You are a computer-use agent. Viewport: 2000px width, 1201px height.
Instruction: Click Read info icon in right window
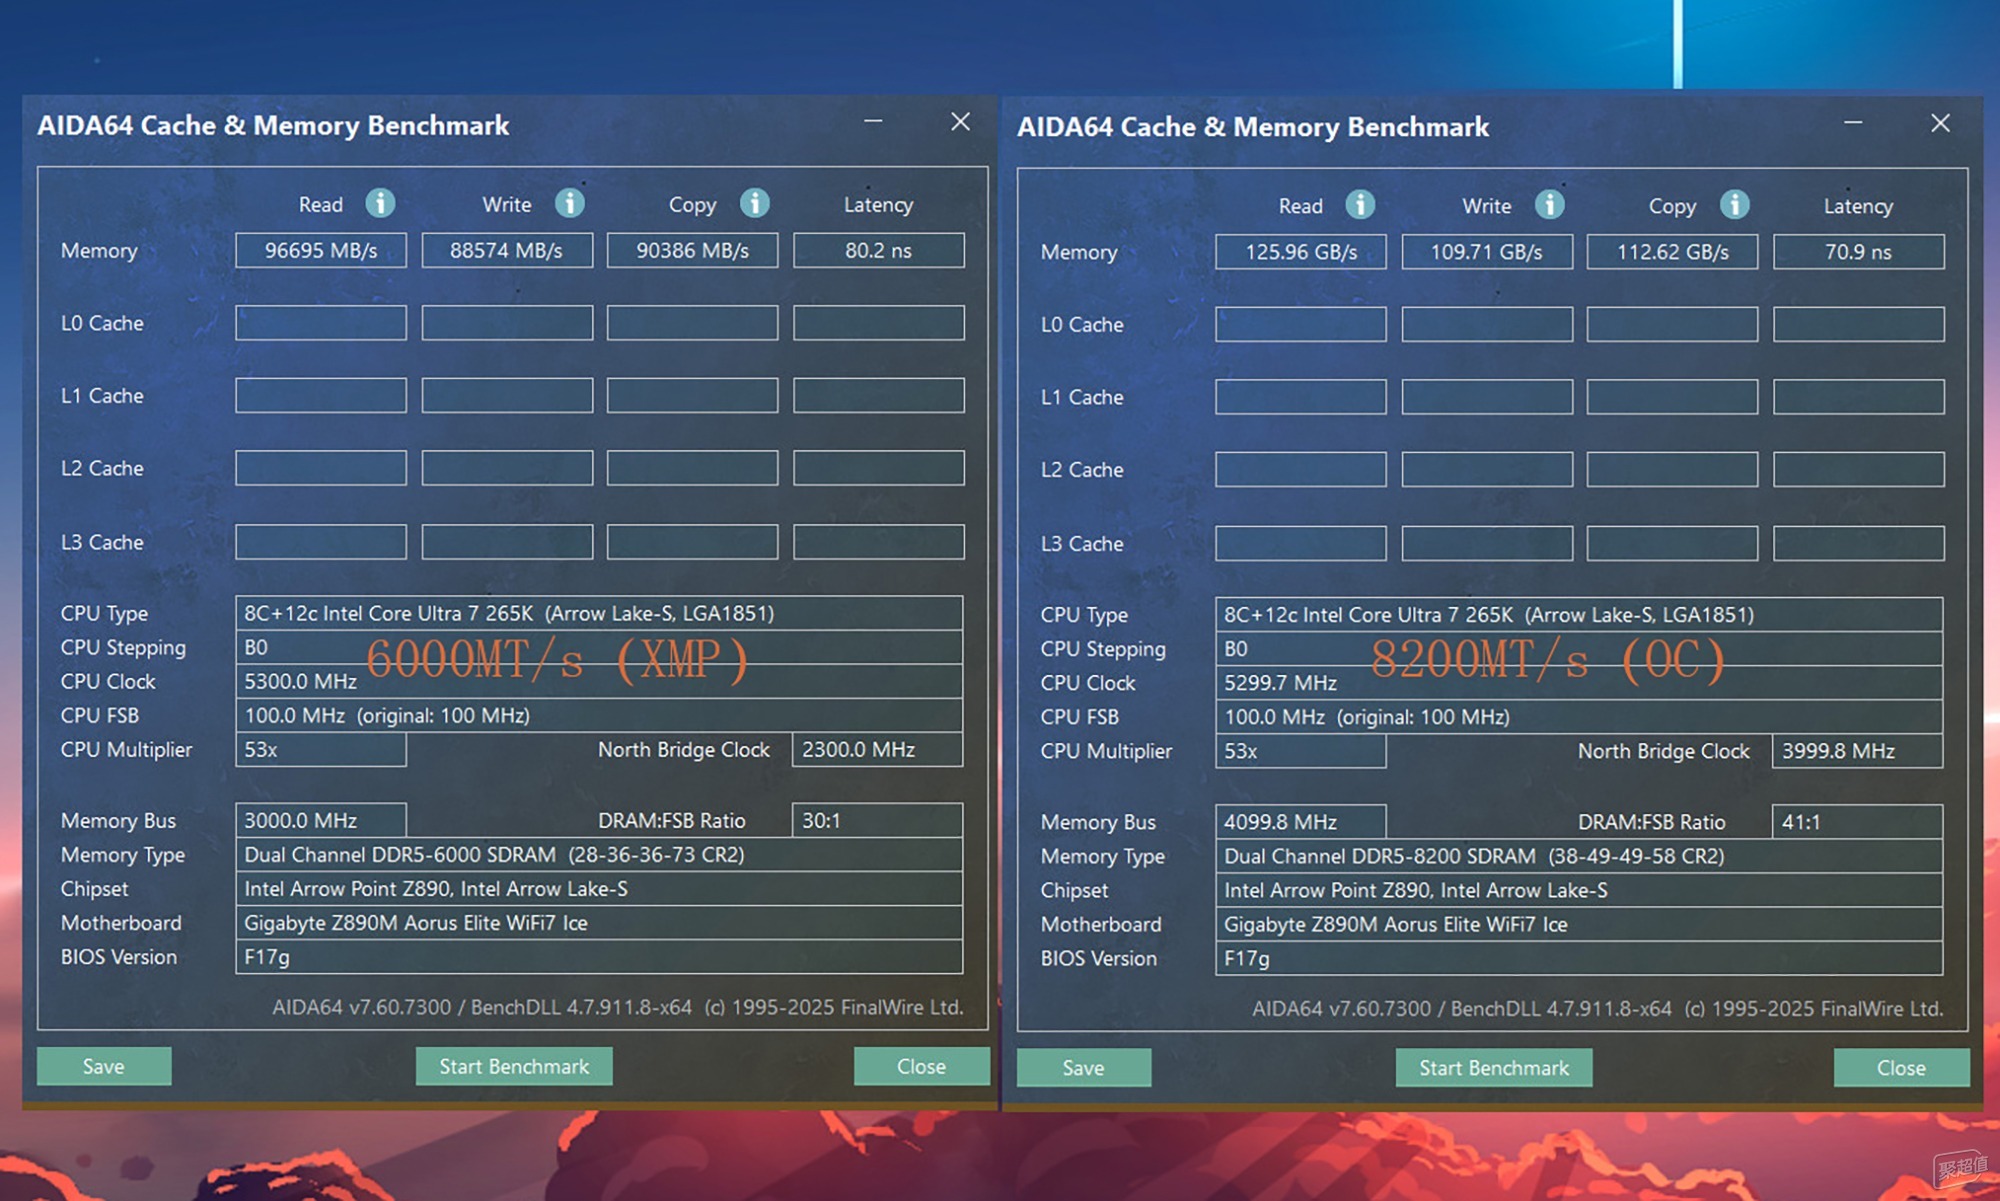point(1360,206)
